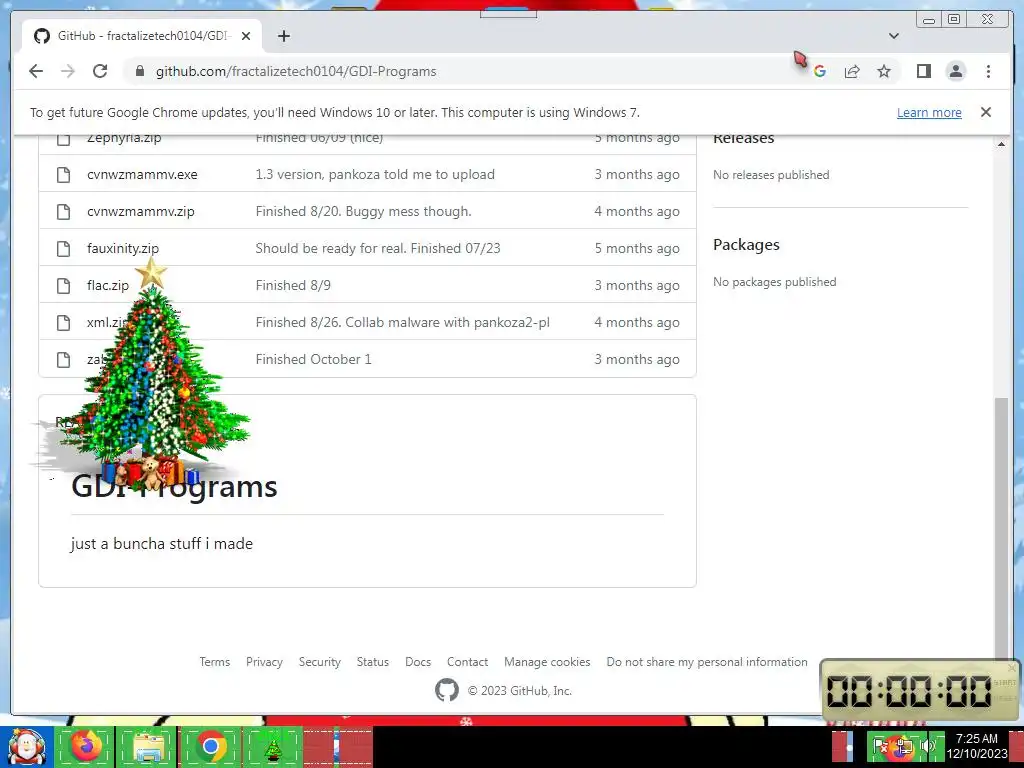The width and height of the screenshot is (1024, 768).
Task: Open commit 'Finished 8/9'
Action: (x=293, y=285)
